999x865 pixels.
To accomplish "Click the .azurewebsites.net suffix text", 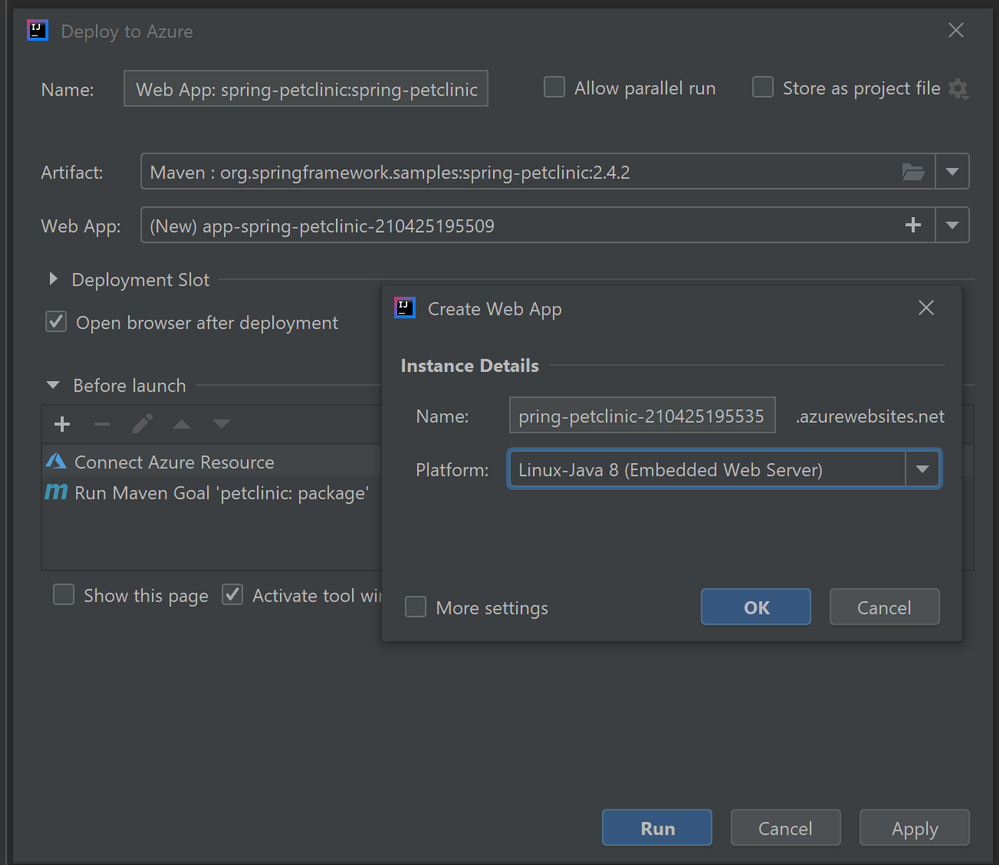I will point(870,416).
